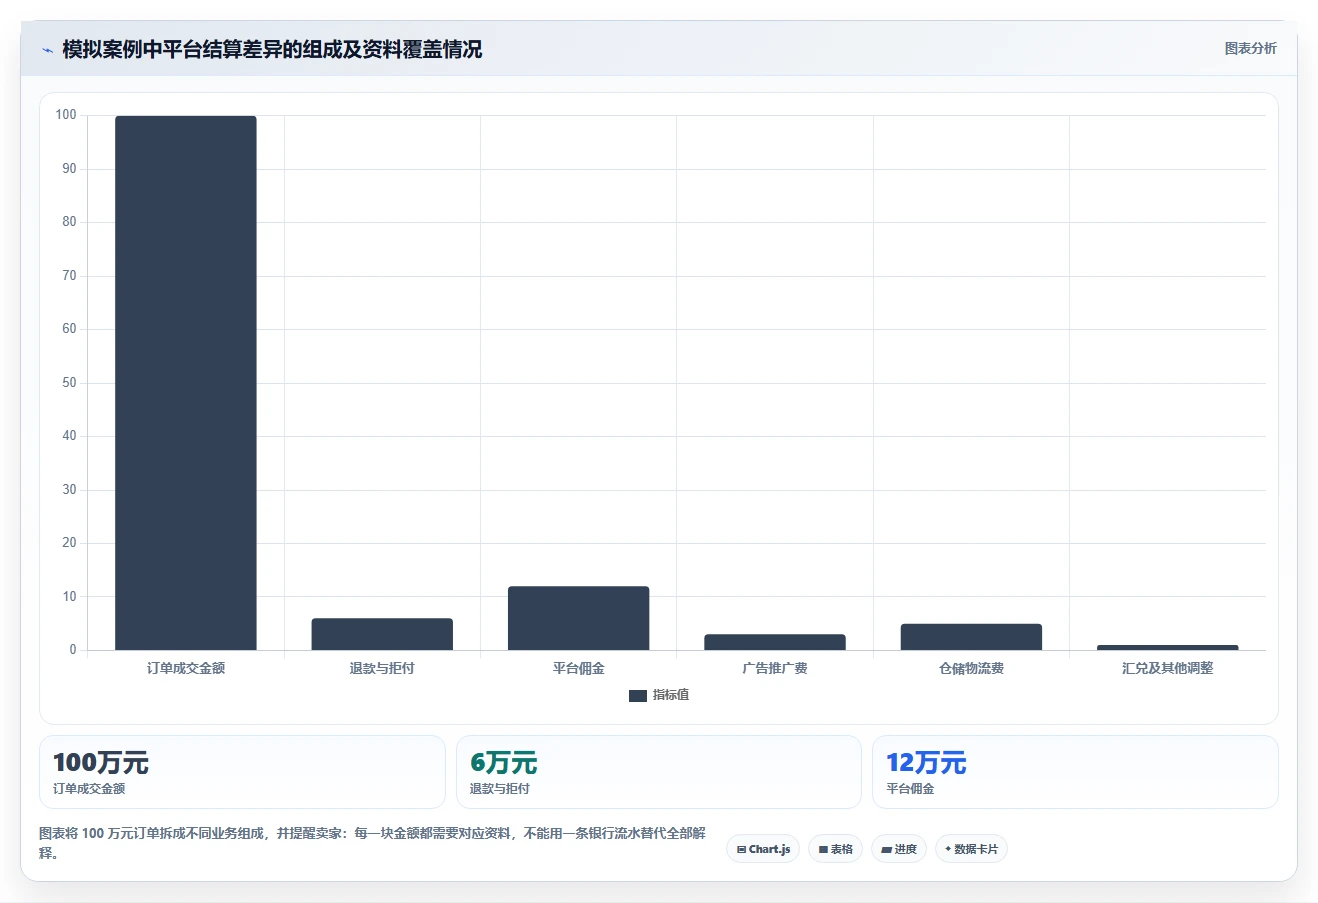Screen dimensions: 1318x903
Task: Click the x-axis label 汇兑及其他调整
Action: pos(1168,668)
